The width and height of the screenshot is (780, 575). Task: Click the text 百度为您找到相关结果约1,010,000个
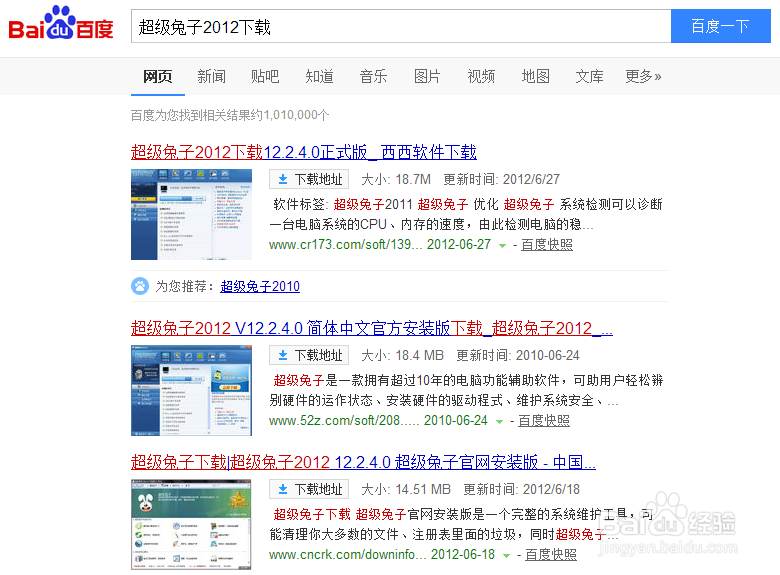pos(230,115)
